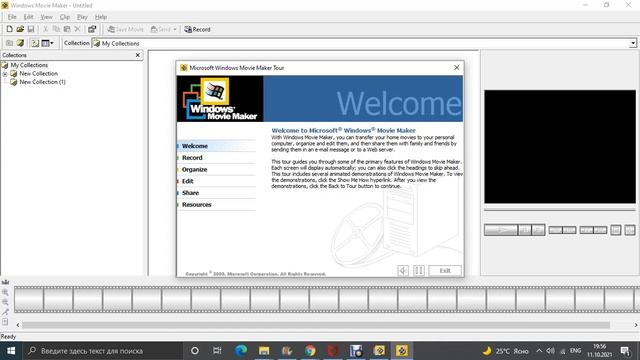Open the Send button dropdown arrow
Screen dimensions: 640x360
click(175, 29)
